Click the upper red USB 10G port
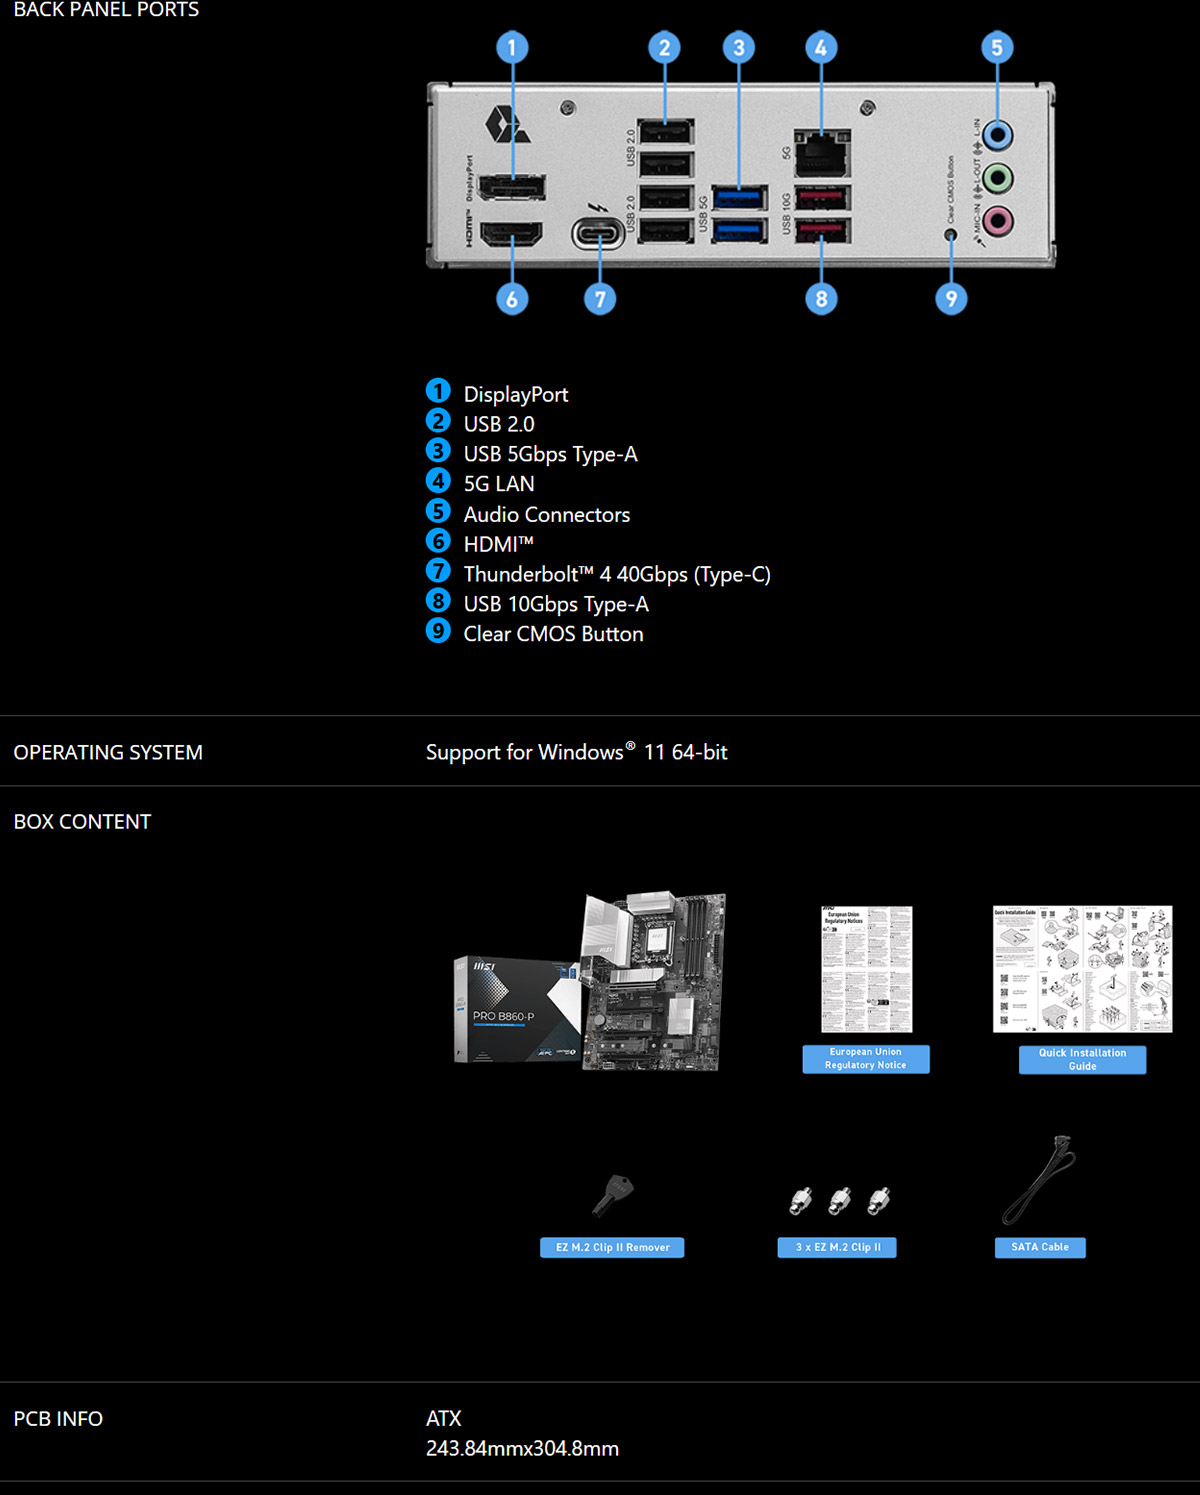 tap(823, 197)
